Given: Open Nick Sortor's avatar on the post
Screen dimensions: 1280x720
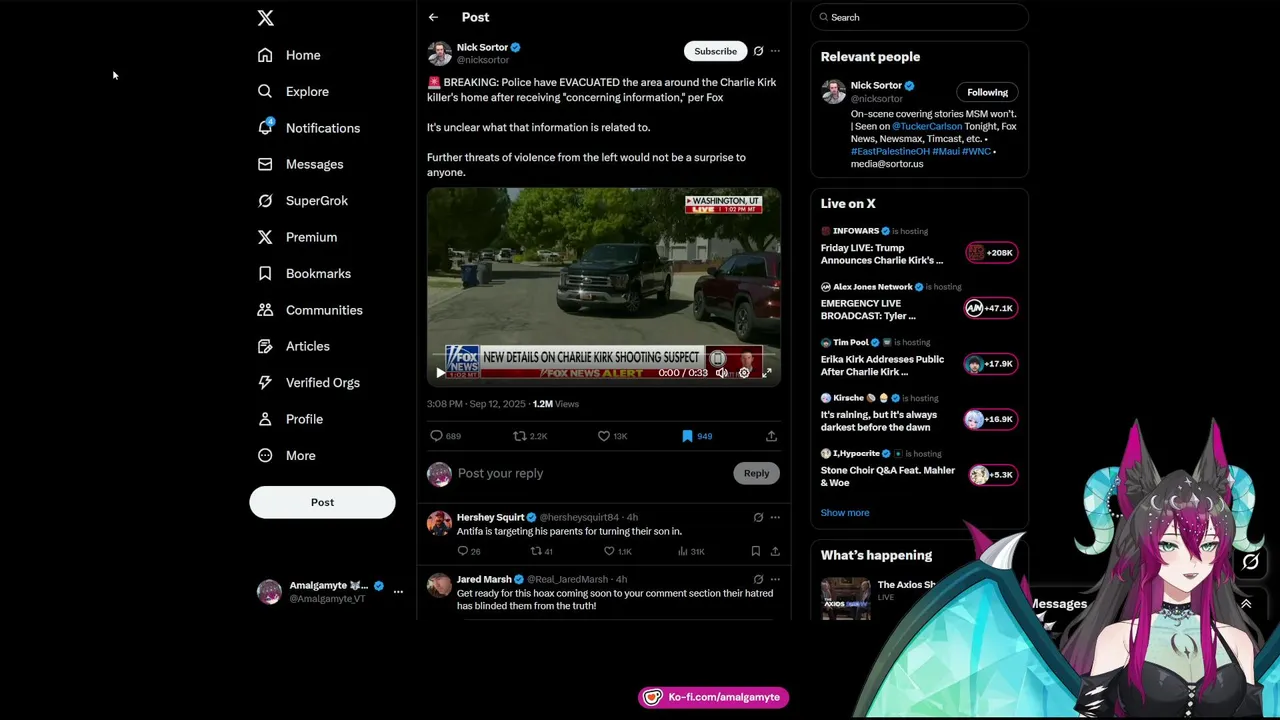Looking at the screenshot, I should coord(439,53).
